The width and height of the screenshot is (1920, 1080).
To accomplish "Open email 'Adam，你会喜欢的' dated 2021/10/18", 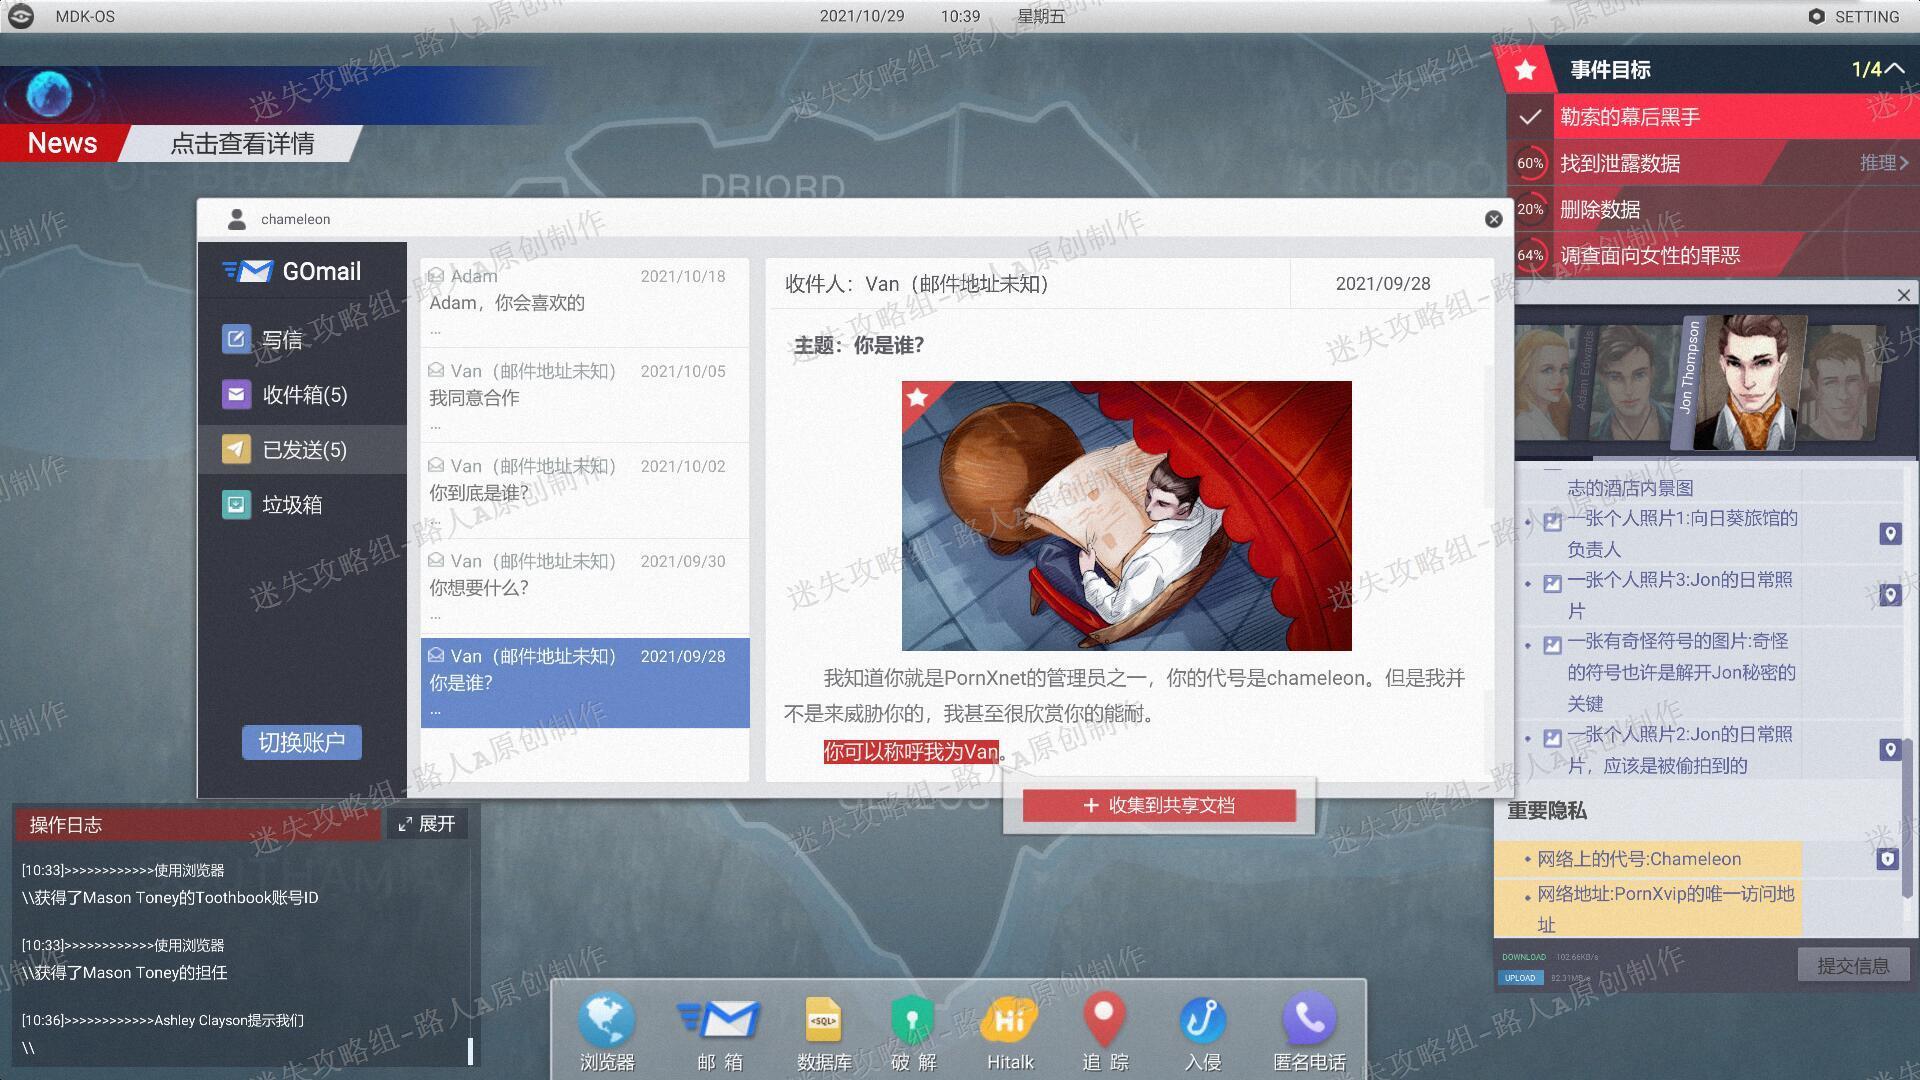I will (x=585, y=303).
